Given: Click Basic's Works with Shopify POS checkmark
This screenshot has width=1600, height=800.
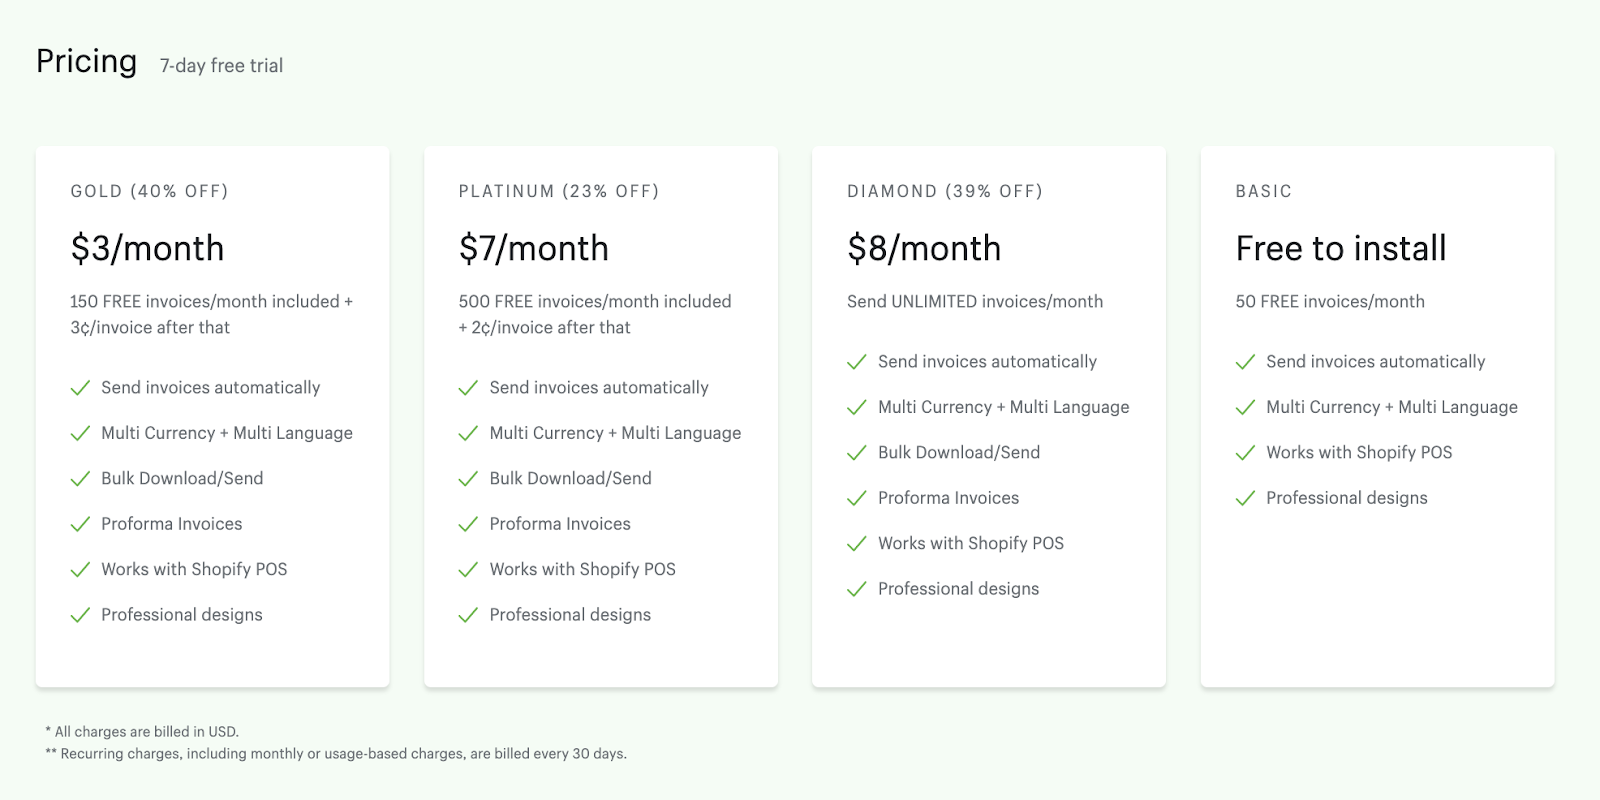Looking at the screenshot, I should click(1245, 453).
